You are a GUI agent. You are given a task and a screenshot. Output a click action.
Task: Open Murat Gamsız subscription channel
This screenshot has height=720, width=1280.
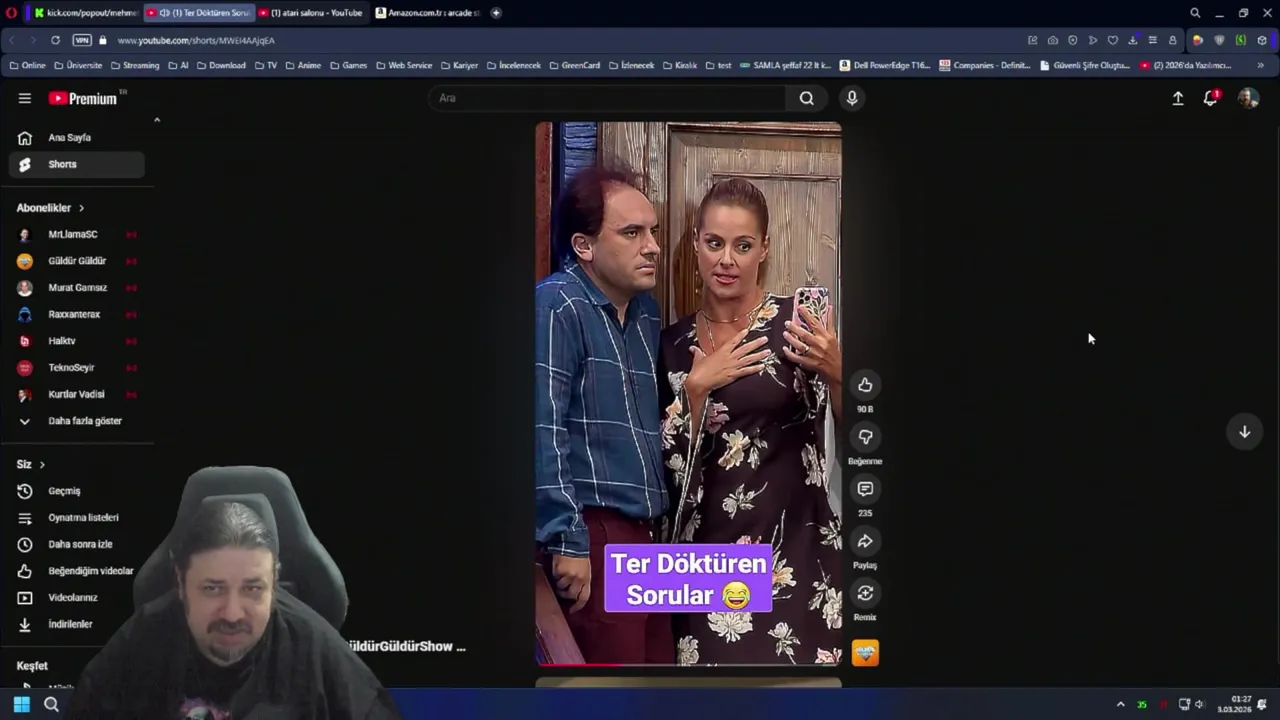[77, 288]
